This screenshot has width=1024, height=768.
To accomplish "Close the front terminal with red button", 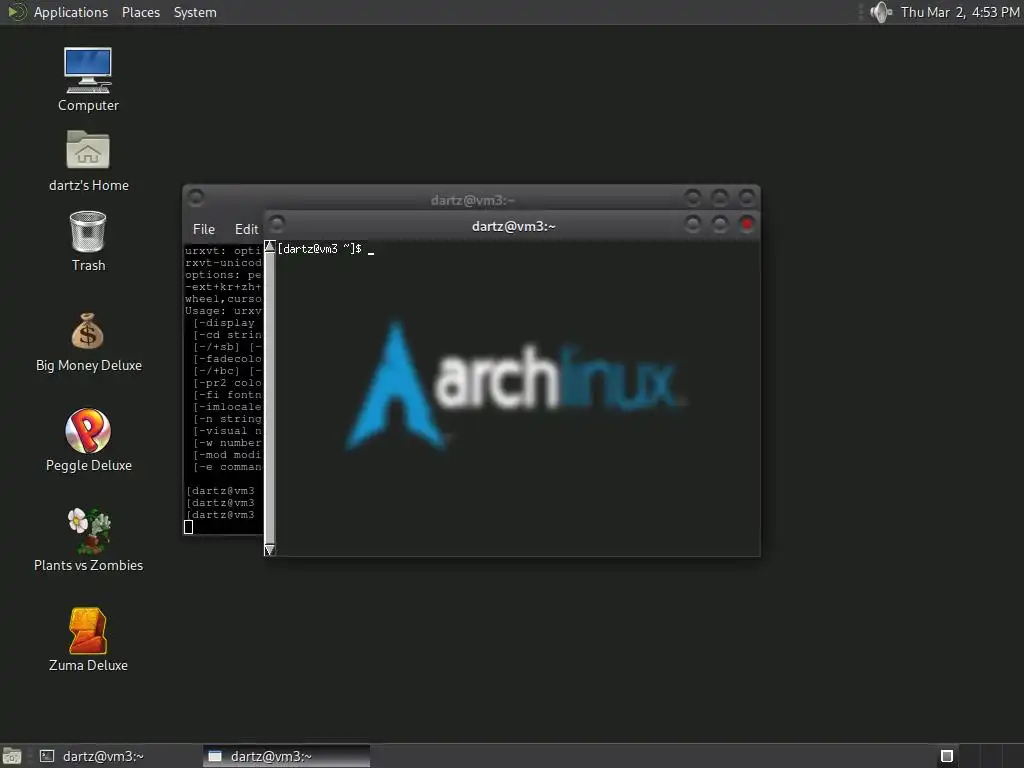I will pyautogui.click(x=746, y=224).
